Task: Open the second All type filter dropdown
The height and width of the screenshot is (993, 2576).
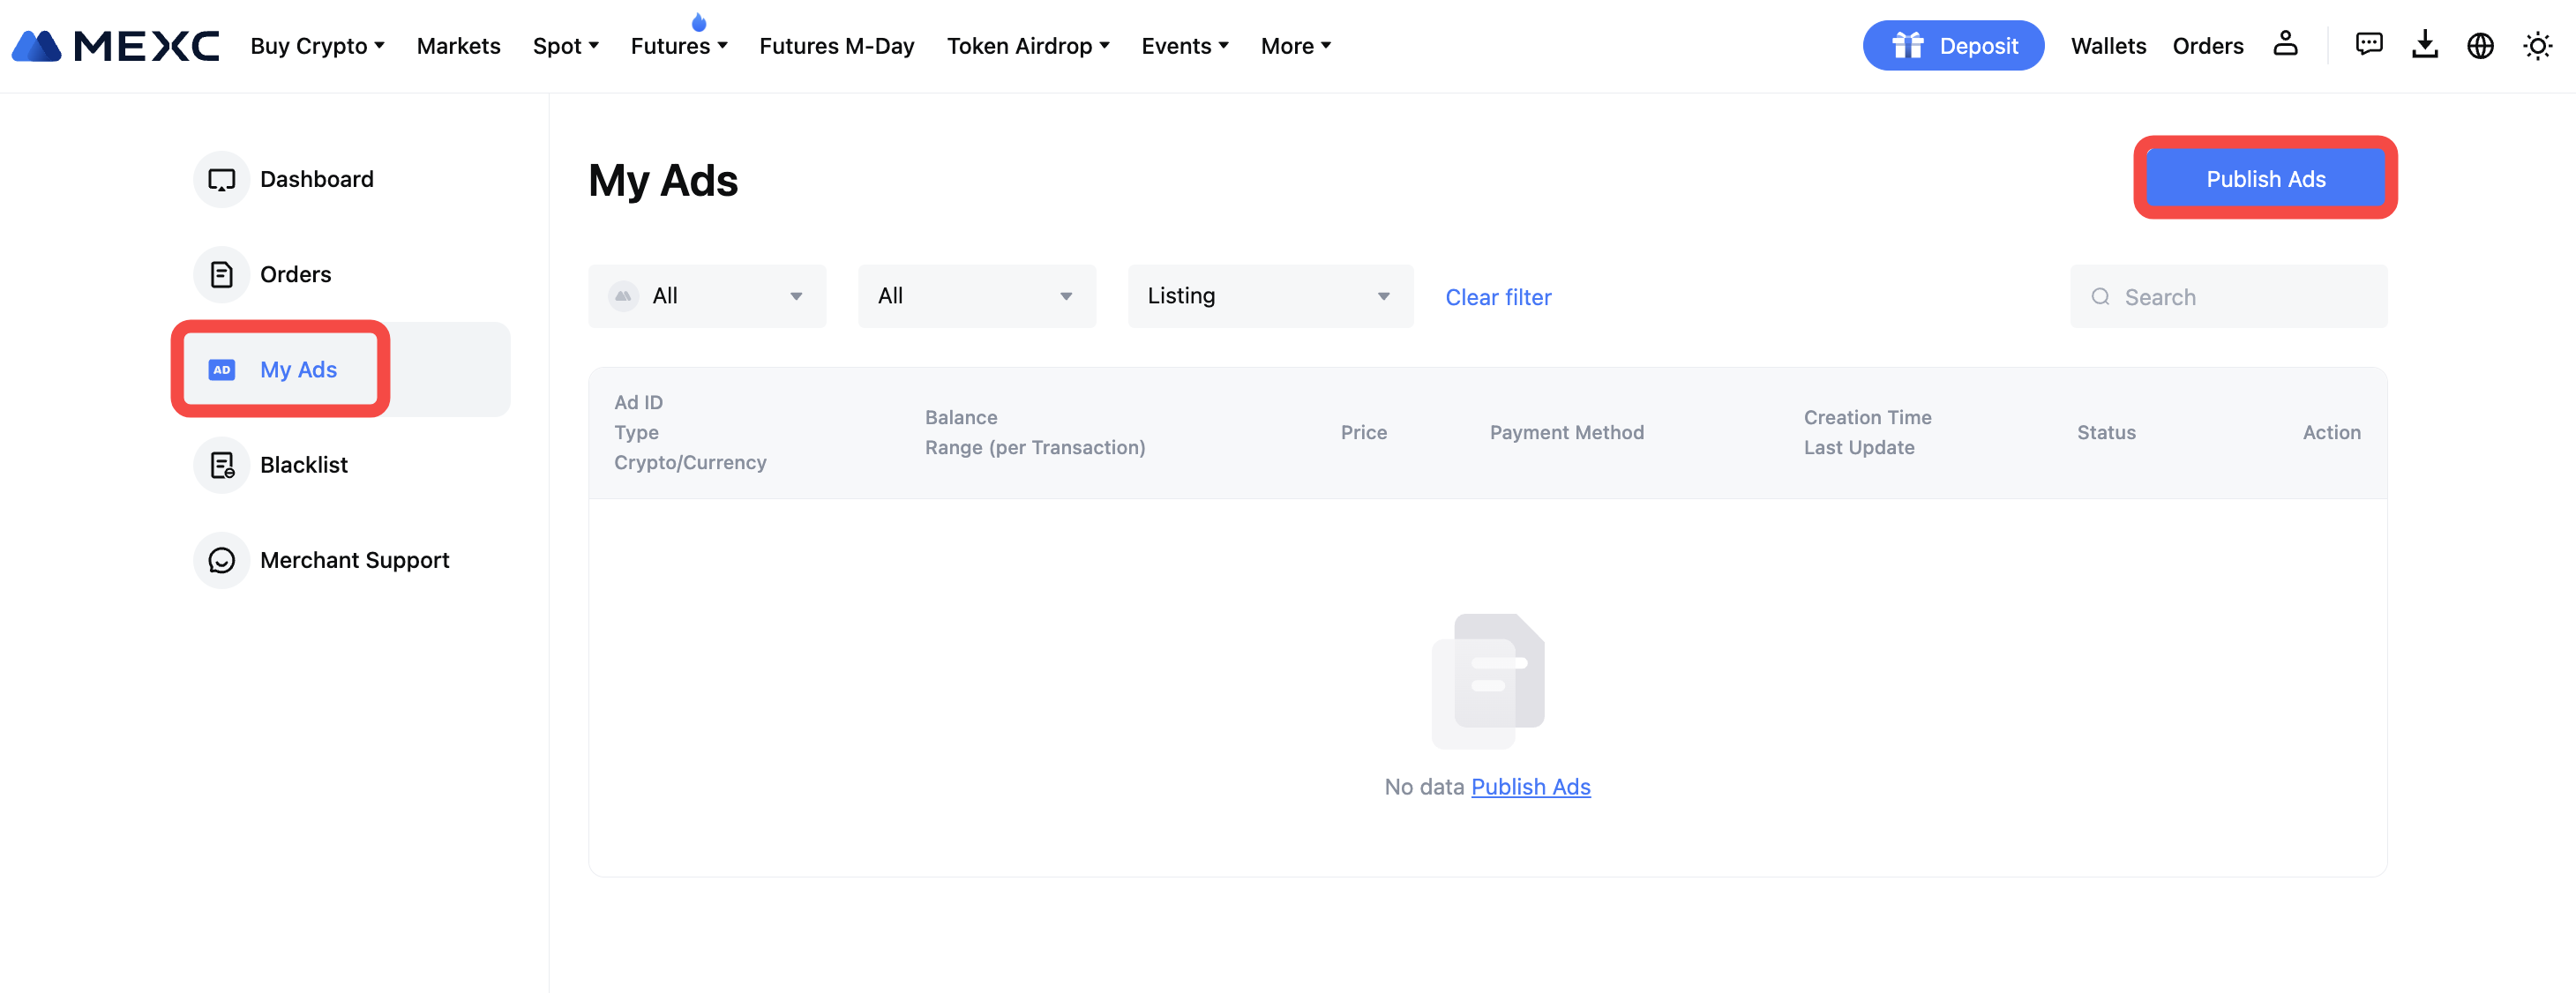Action: (x=977, y=296)
